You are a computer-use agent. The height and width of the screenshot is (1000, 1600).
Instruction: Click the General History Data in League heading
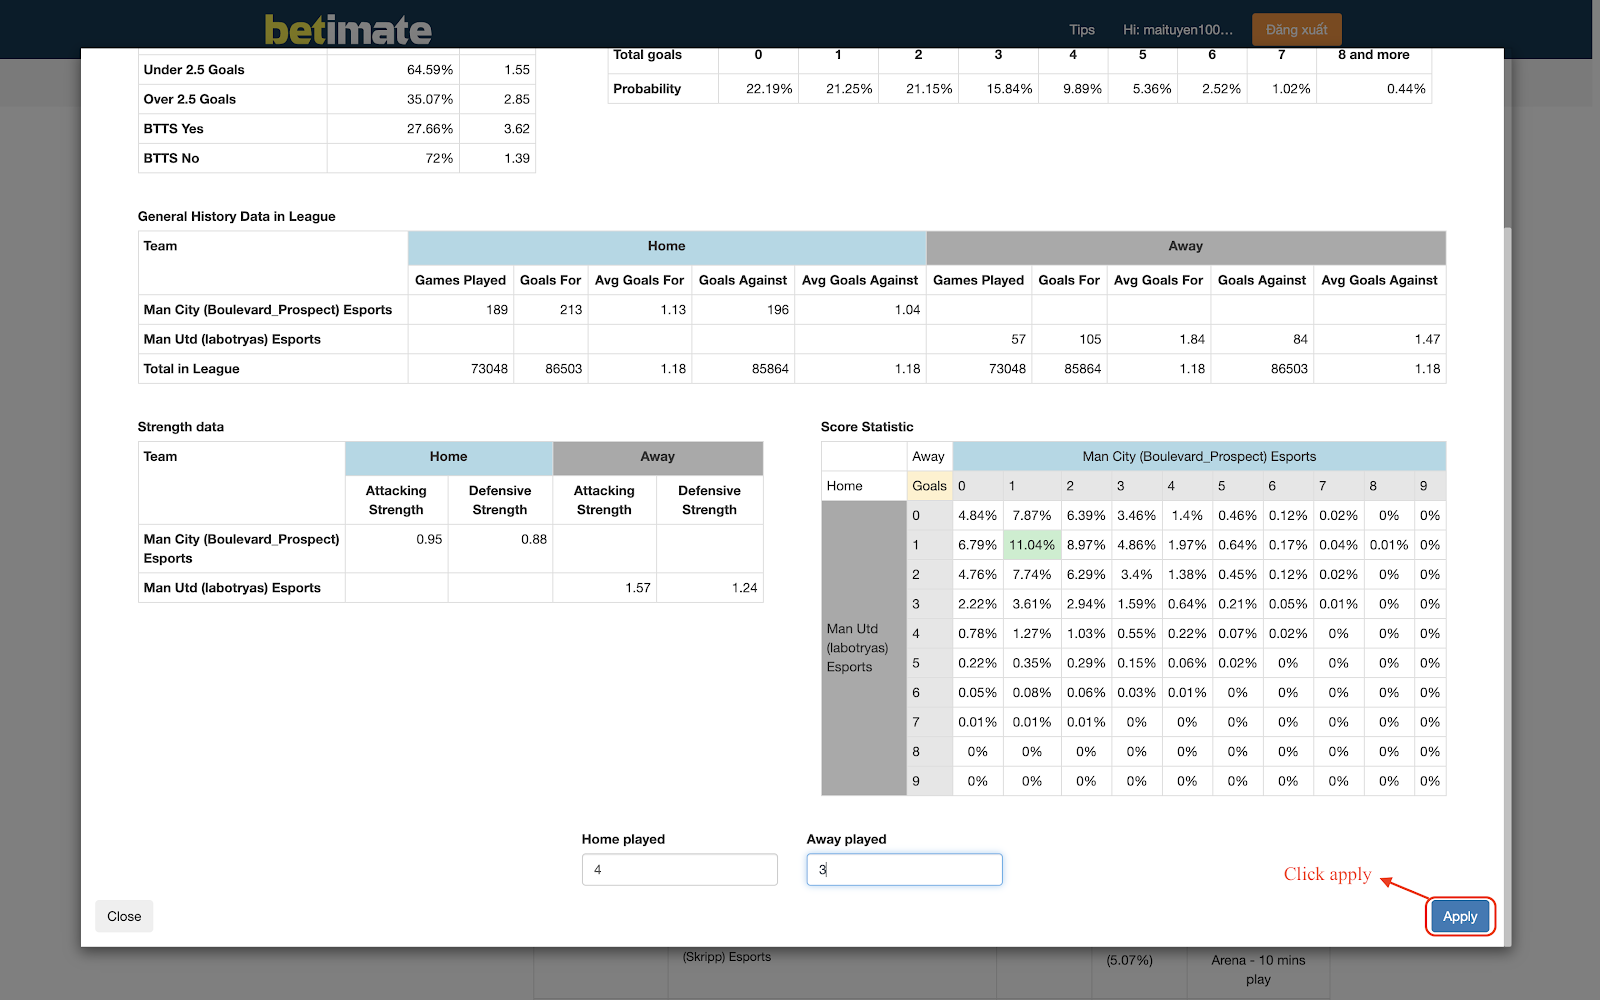point(236,216)
